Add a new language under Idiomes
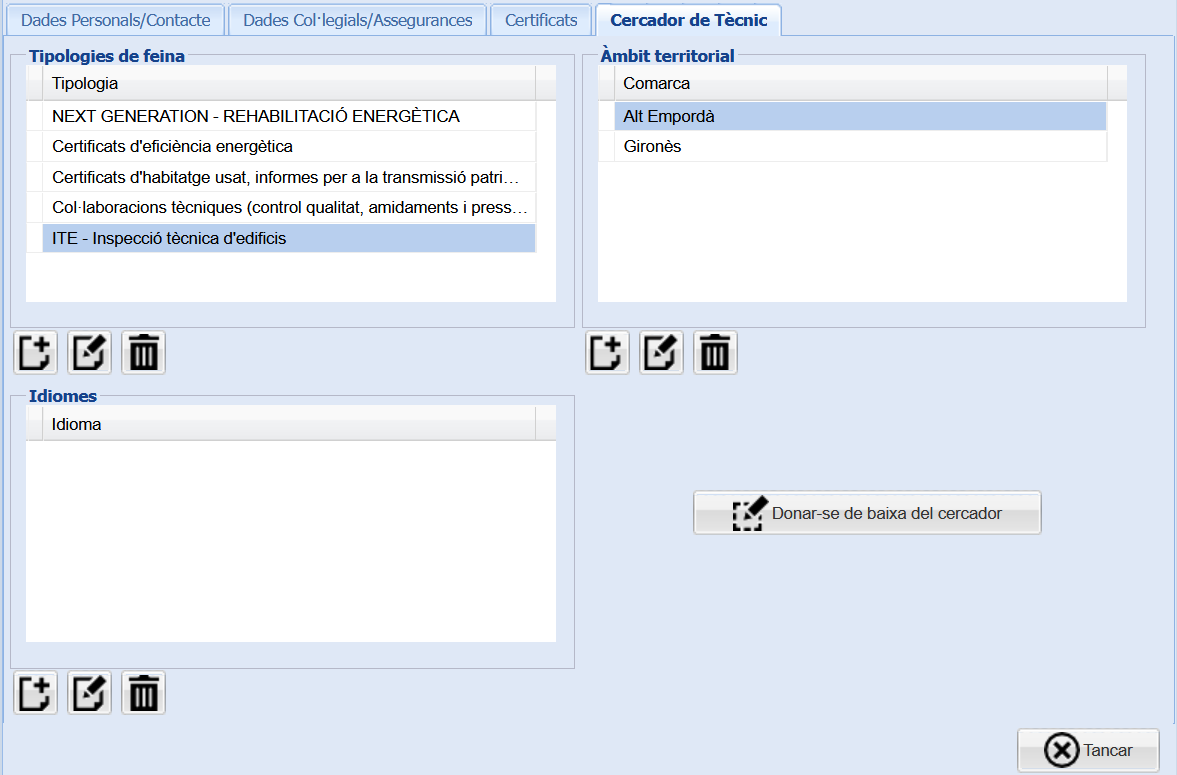 point(35,692)
